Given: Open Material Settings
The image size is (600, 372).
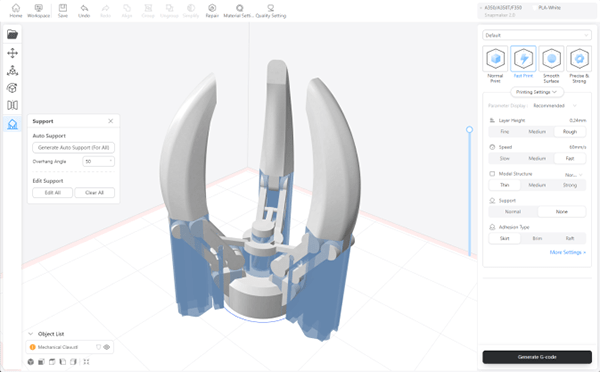Looking at the screenshot, I should [x=239, y=11].
